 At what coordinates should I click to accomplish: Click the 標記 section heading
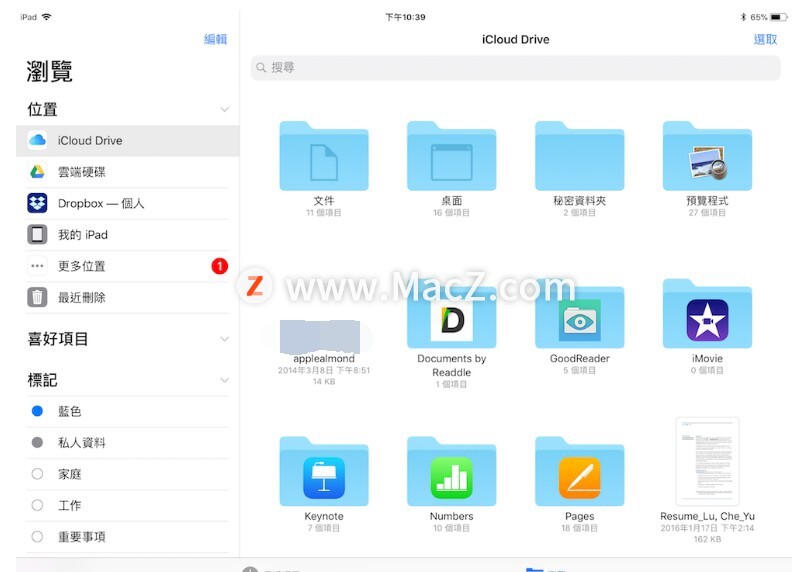click(42, 380)
